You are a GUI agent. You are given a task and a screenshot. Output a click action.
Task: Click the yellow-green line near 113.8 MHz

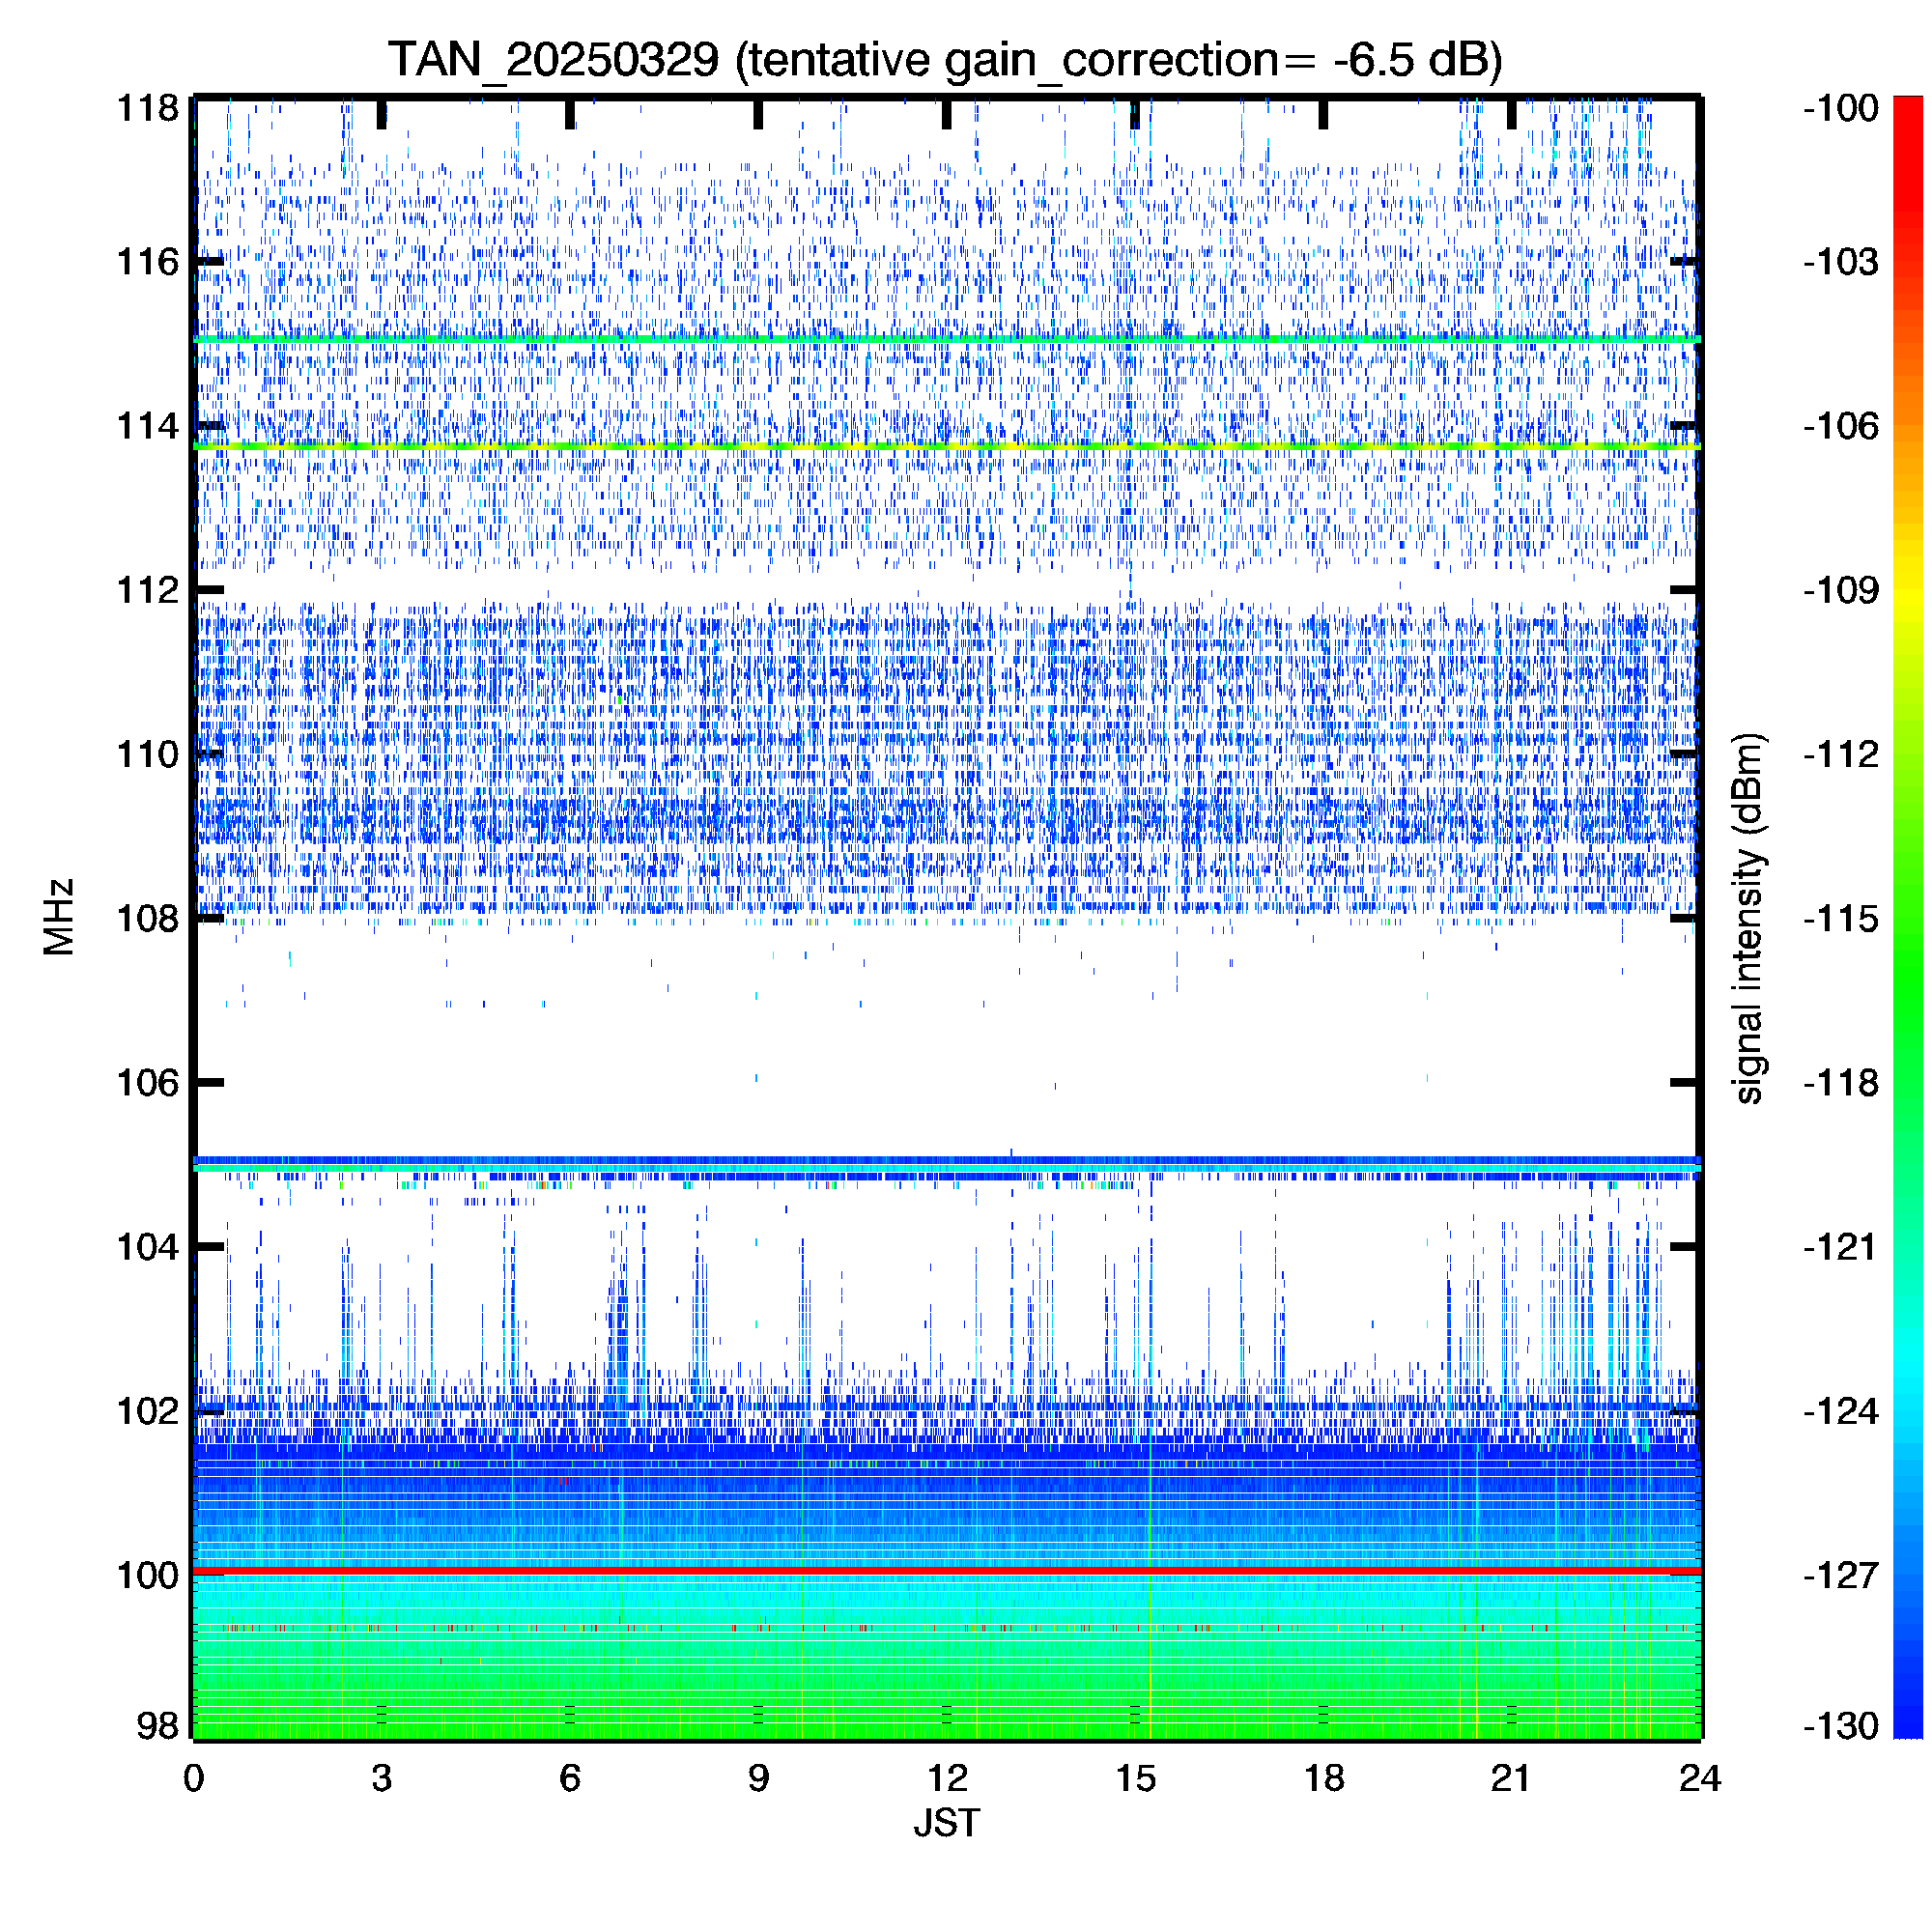(946, 446)
